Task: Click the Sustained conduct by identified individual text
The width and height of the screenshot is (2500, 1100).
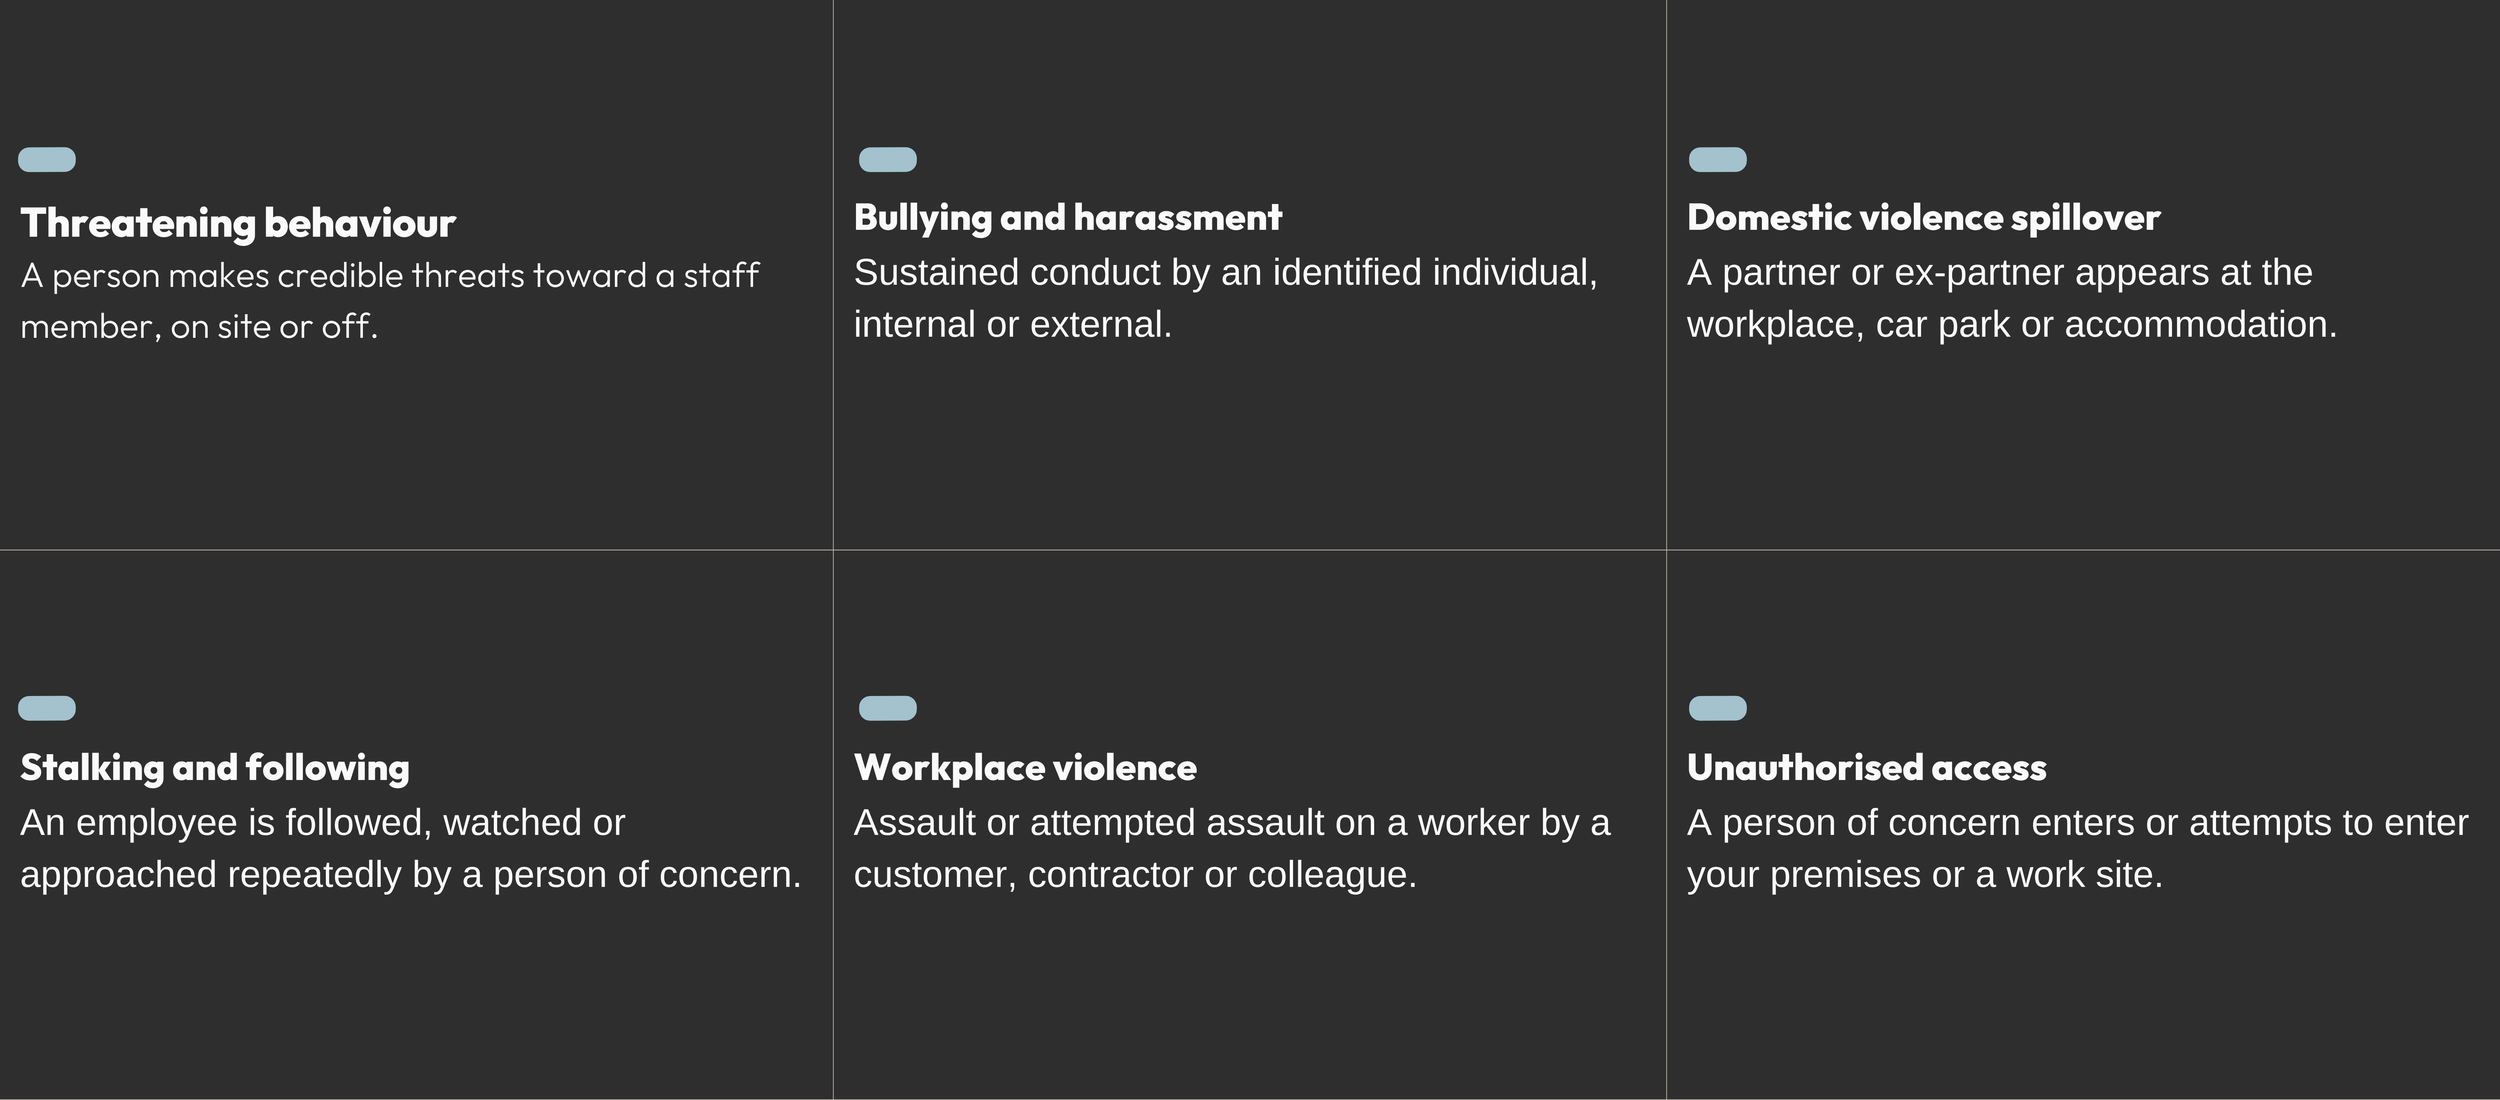Action: [x=1226, y=298]
